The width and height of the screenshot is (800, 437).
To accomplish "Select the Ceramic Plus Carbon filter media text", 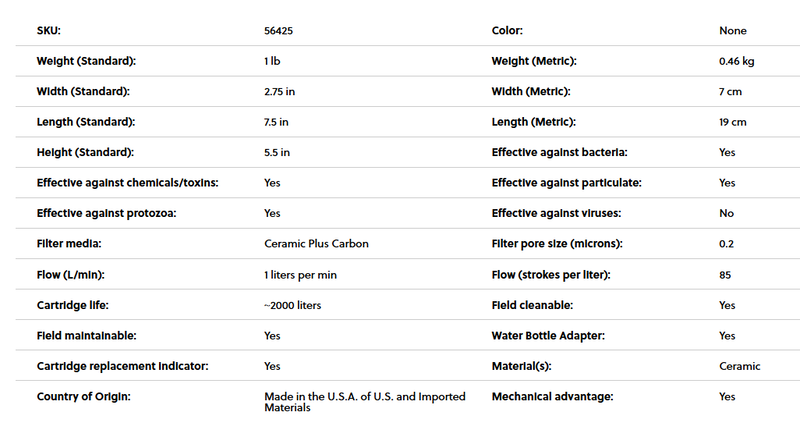I will click(x=316, y=244).
